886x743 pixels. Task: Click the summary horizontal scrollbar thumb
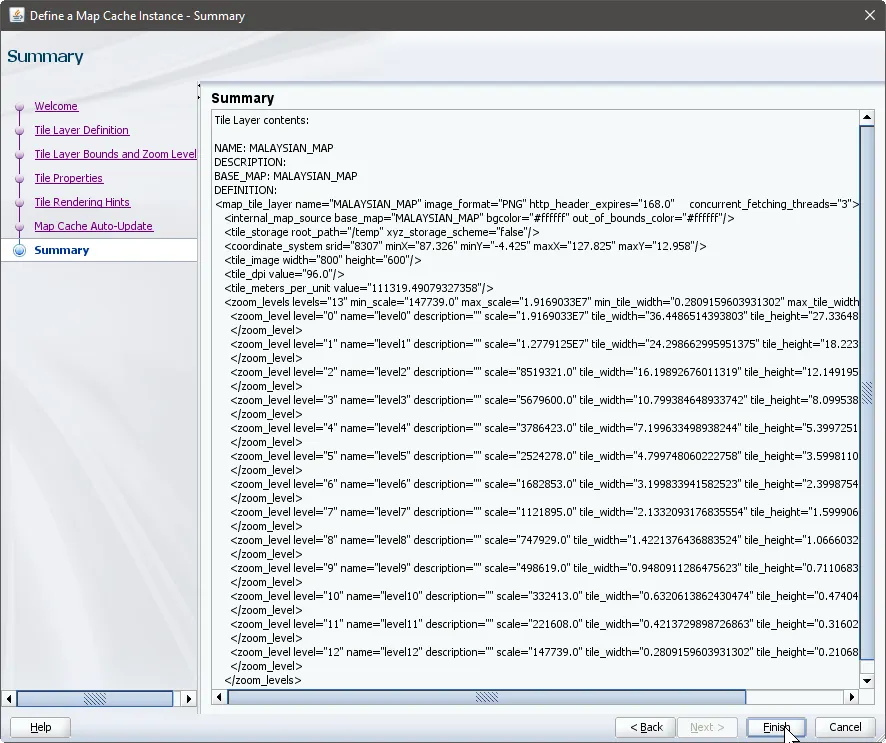pyautogui.click(x=487, y=697)
